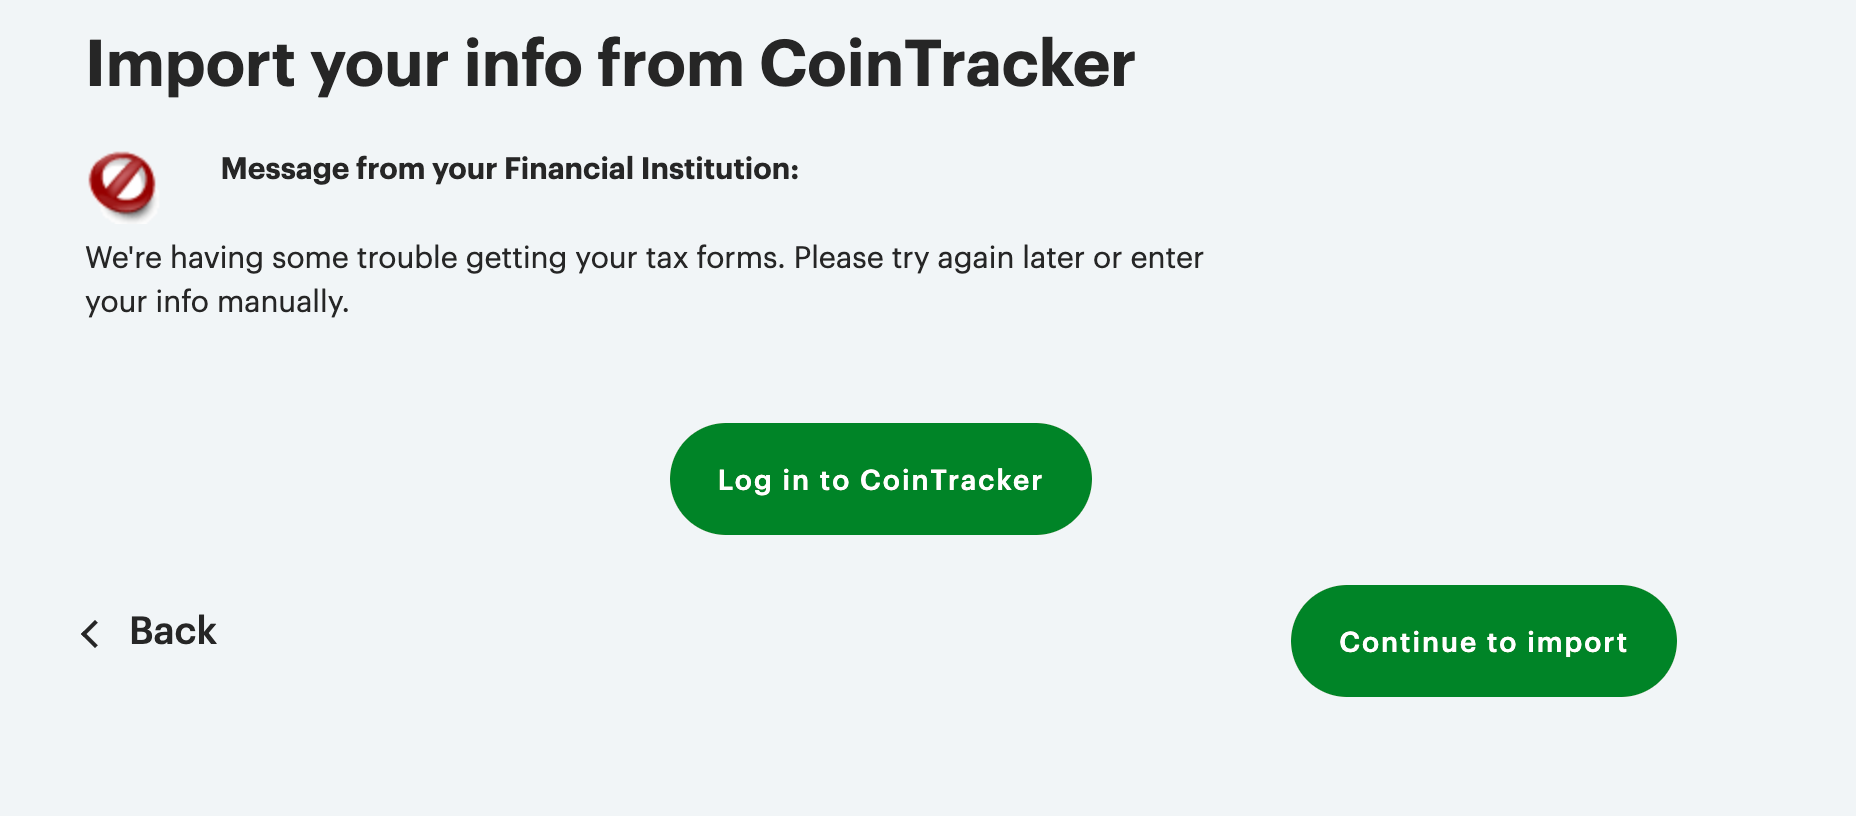Click the Import your info from CoinTracker heading

click(610, 65)
